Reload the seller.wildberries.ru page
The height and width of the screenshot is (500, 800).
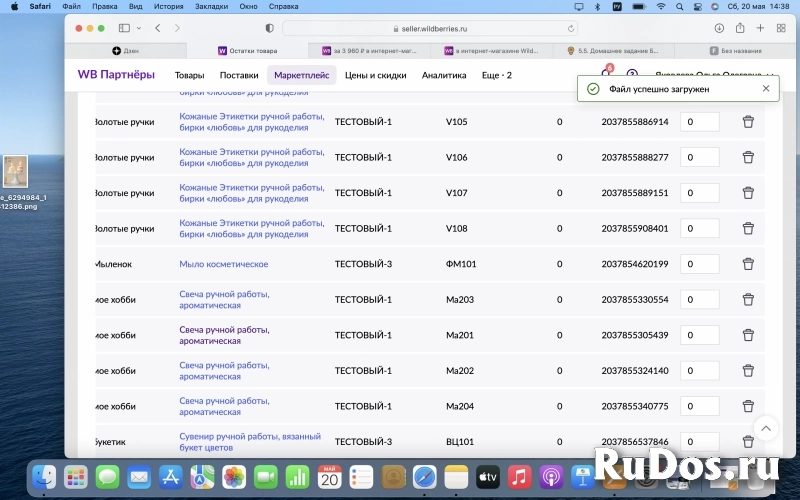pos(571,29)
